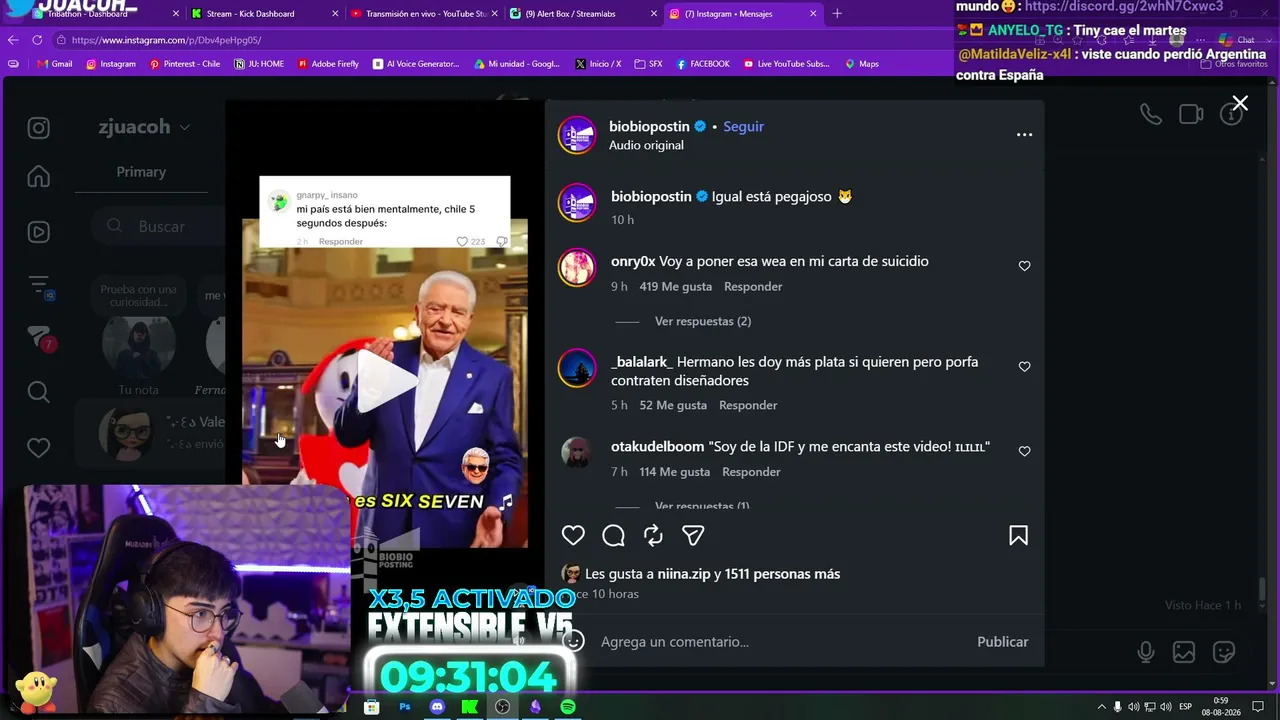
Task: Switch to the Alert Box / Streamlabs tab
Action: click(581, 14)
